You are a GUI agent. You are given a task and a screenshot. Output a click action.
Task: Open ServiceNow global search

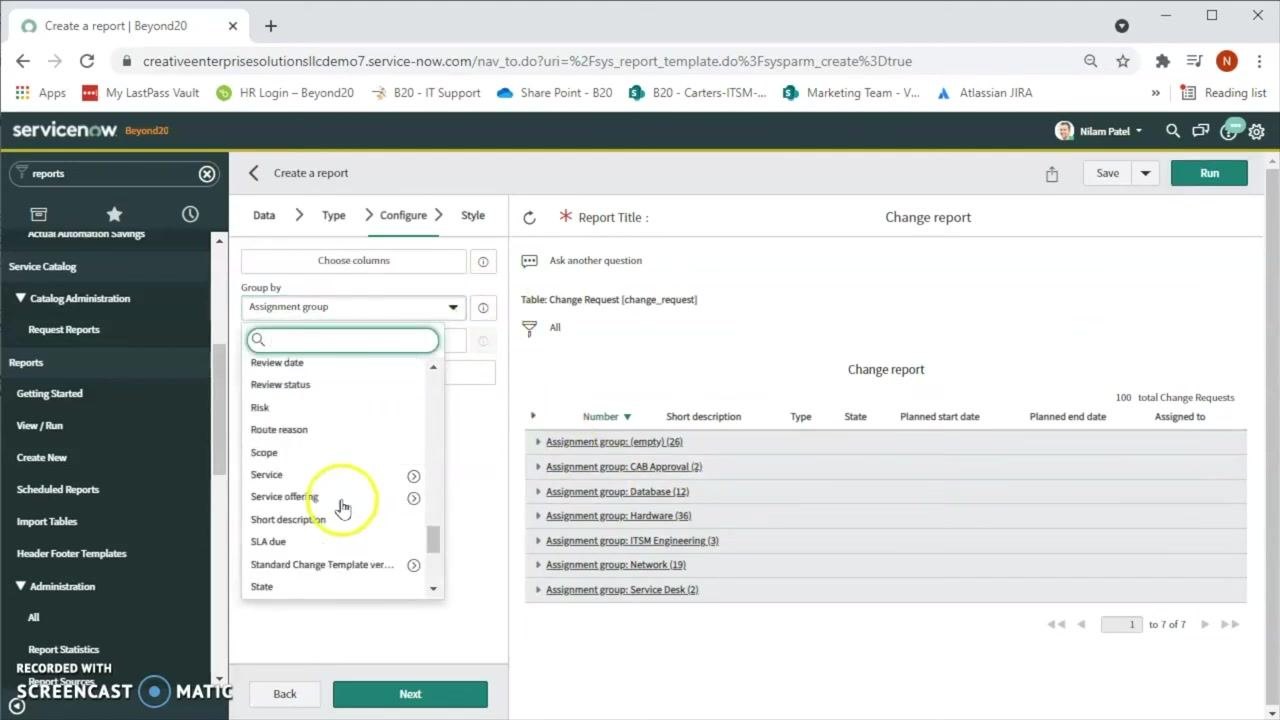(1173, 131)
